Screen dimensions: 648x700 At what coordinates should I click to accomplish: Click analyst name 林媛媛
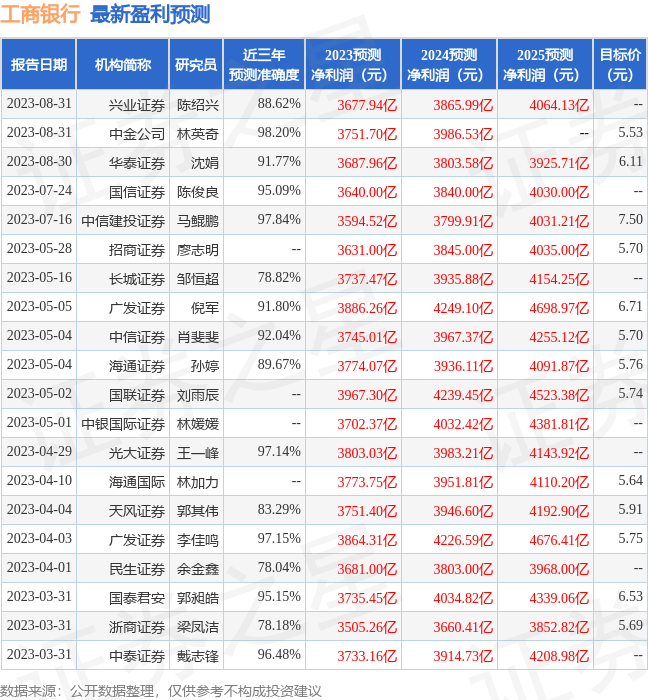(198, 424)
